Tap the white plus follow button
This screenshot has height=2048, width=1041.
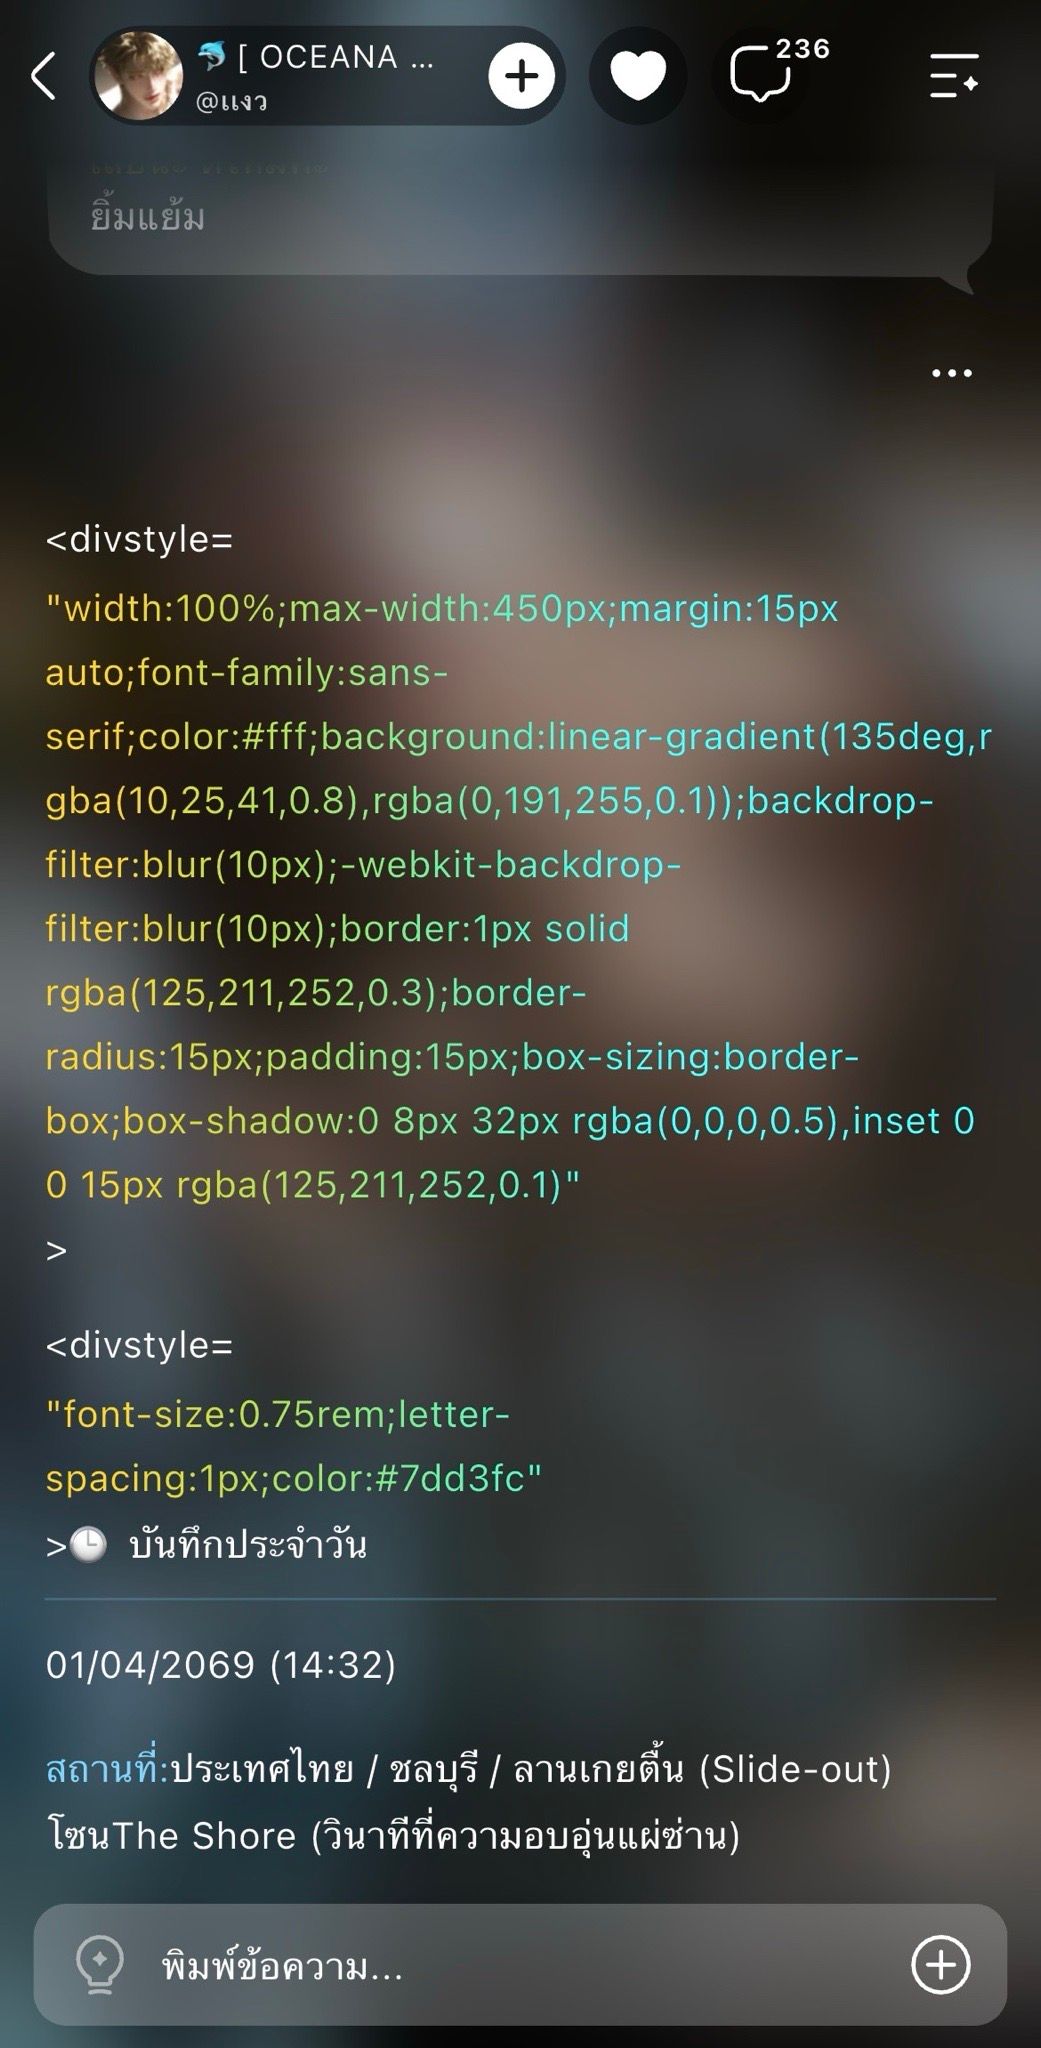click(x=521, y=76)
